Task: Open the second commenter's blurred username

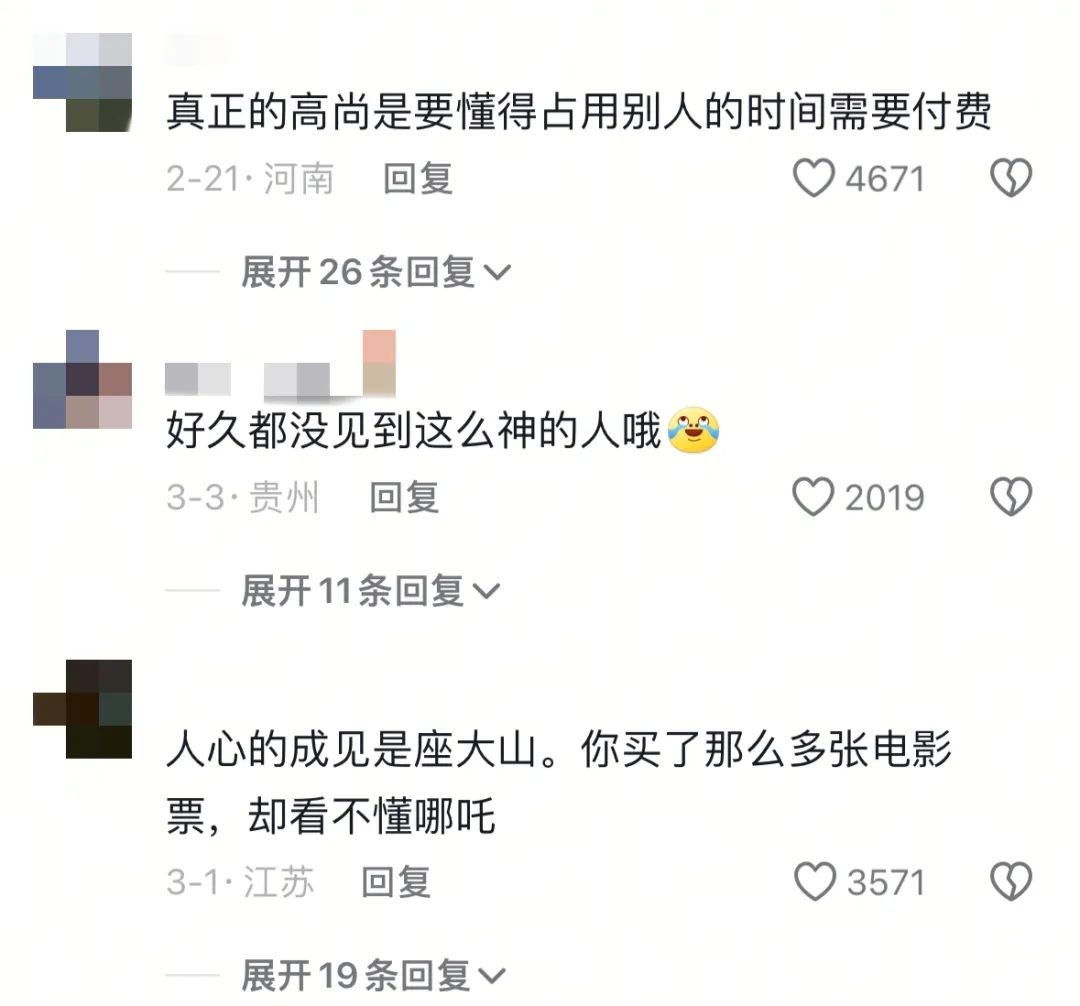Action: 280,363
